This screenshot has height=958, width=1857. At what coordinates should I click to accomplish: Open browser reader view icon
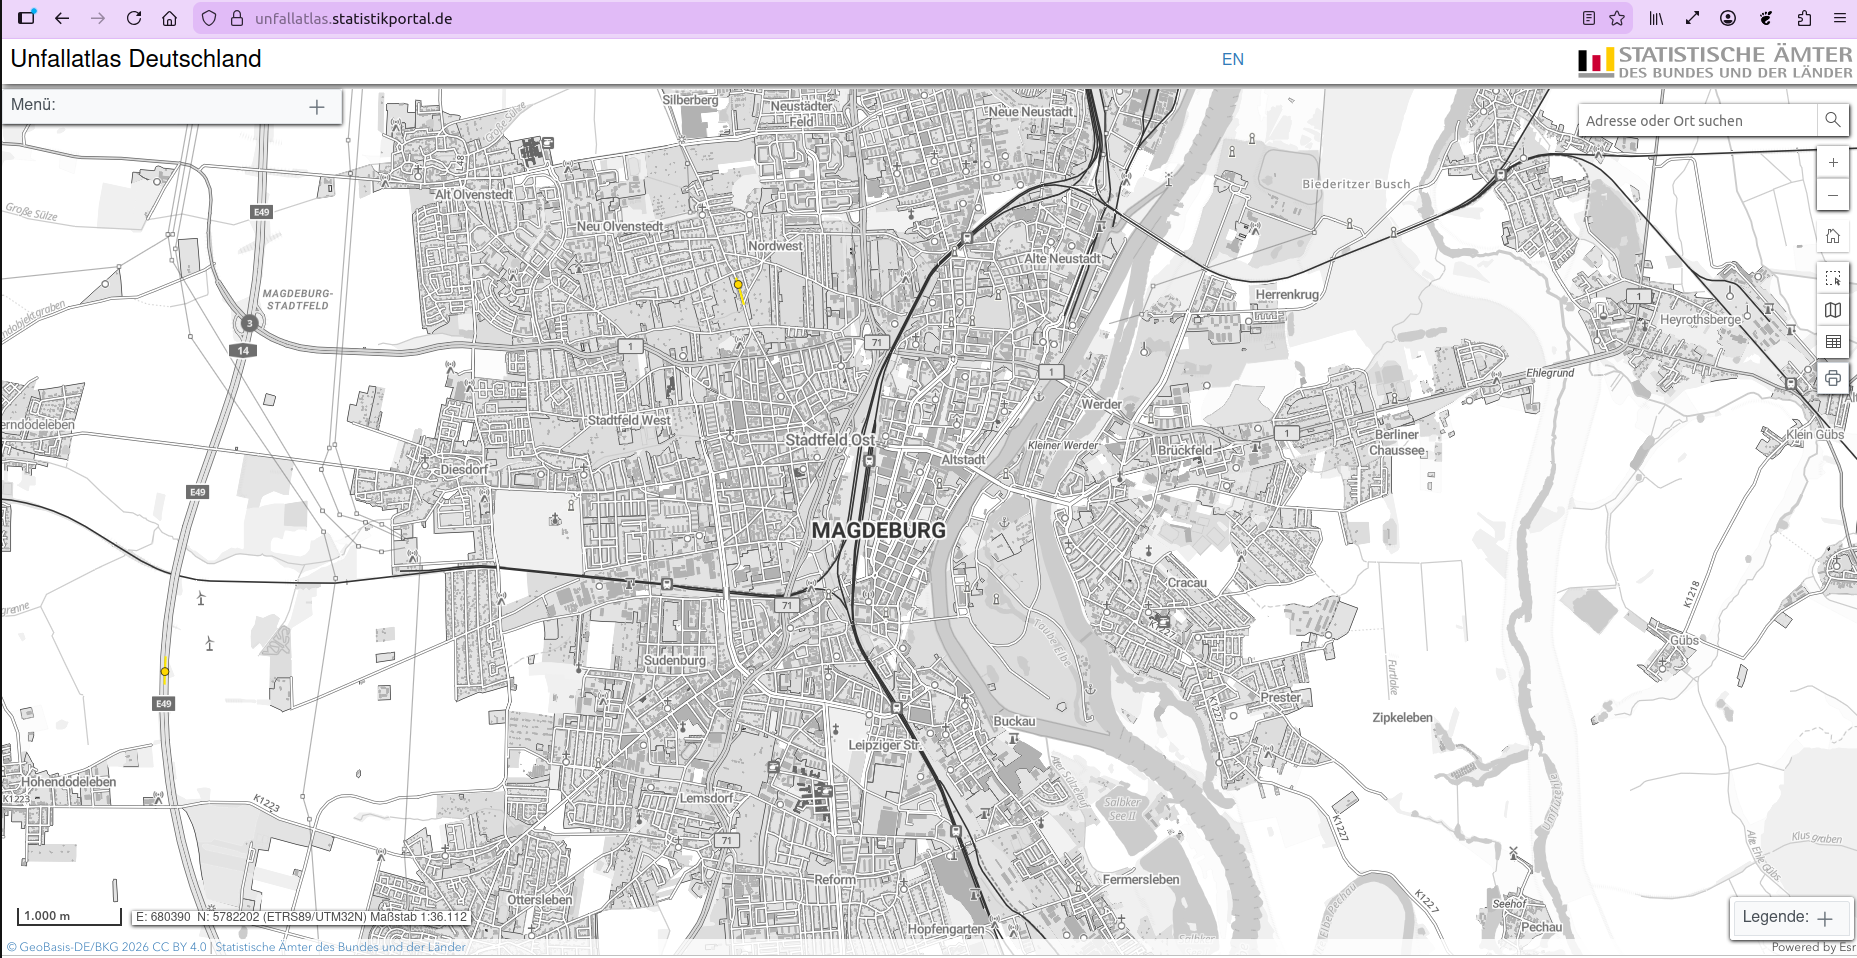[x=1589, y=18]
